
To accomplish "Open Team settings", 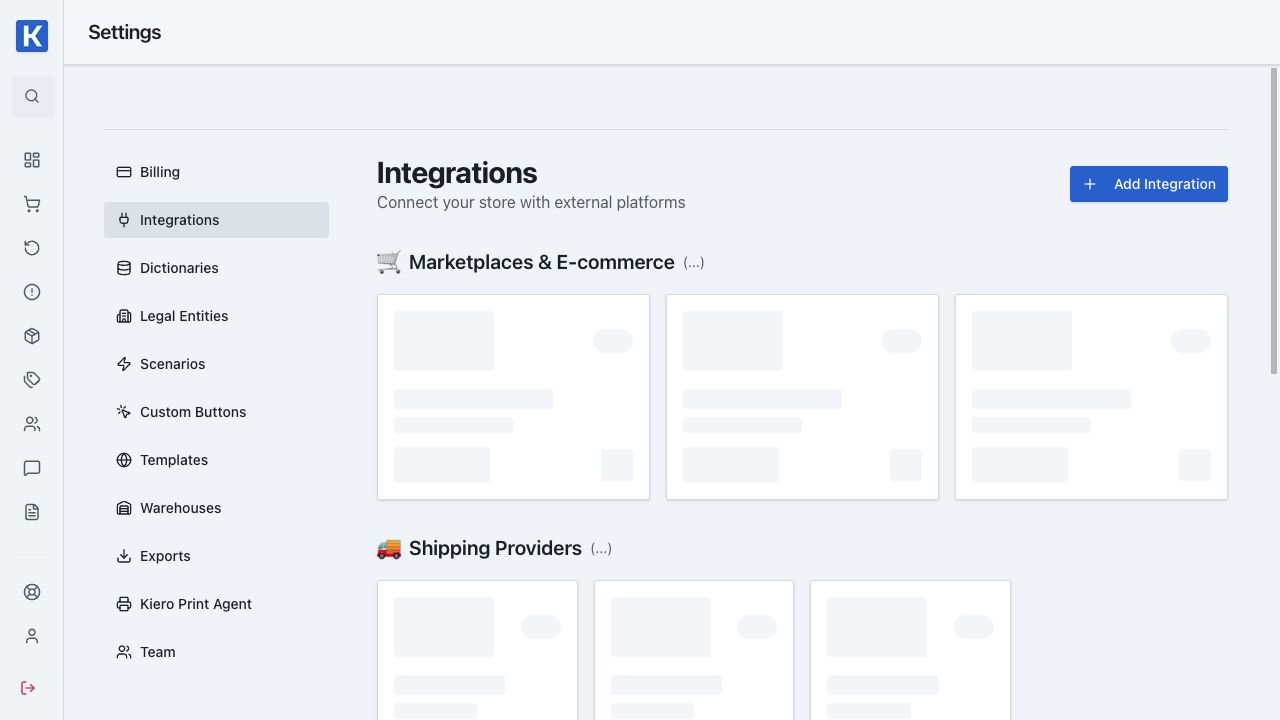I will click(216, 652).
